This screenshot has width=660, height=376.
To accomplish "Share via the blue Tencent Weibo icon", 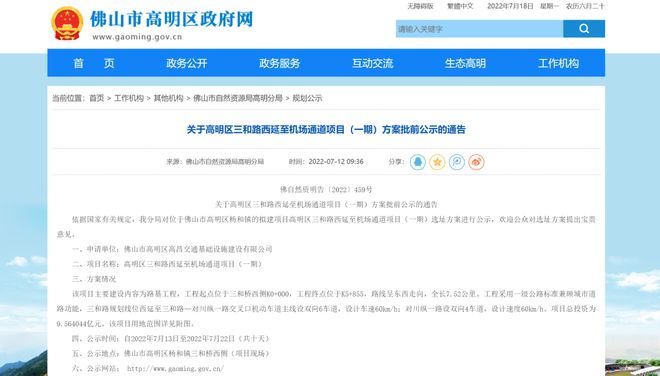I will click(x=457, y=162).
